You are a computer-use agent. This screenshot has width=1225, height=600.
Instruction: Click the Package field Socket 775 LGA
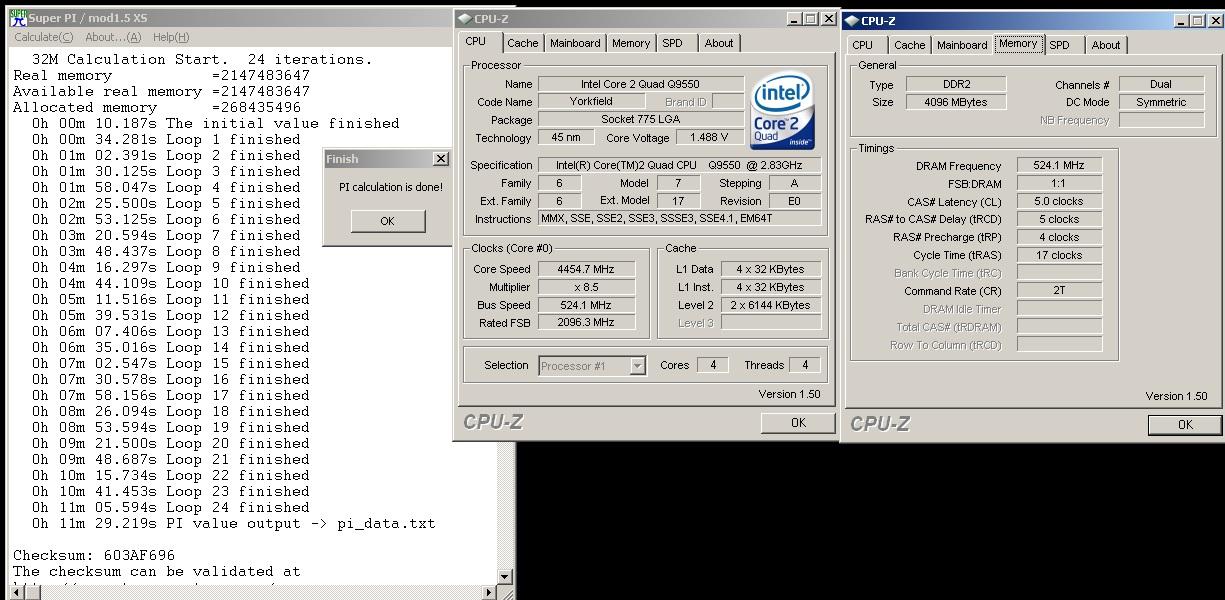pyautogui.click(x=641, y=120)
